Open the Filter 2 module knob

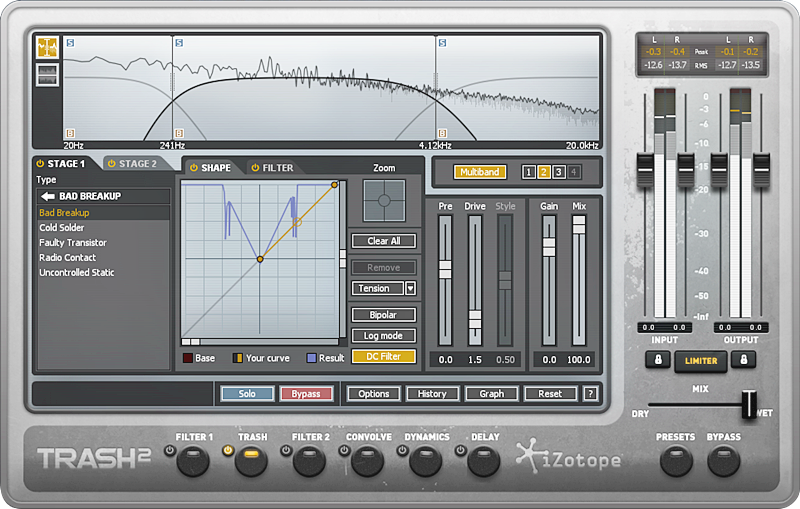[x=309, y=461]
